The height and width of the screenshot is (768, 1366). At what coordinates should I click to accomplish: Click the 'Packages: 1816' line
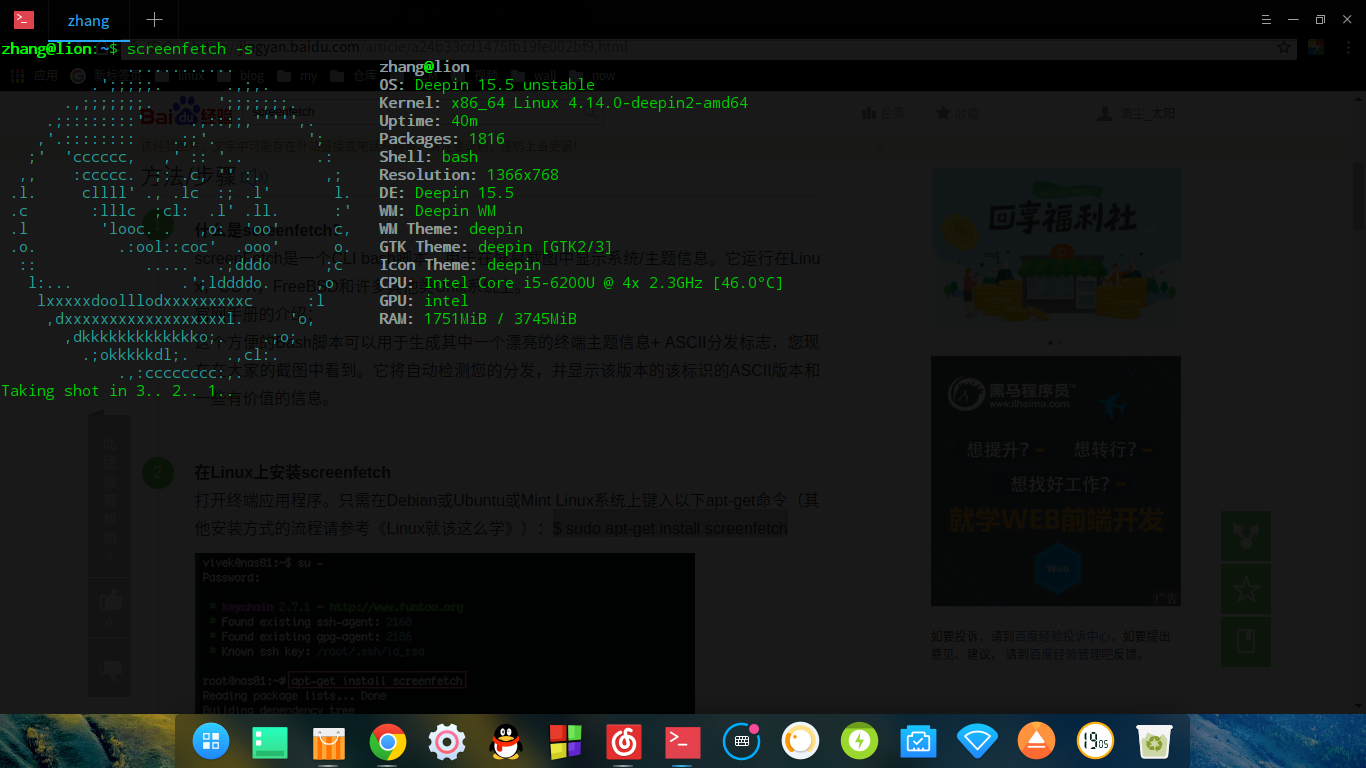[442, 139]
